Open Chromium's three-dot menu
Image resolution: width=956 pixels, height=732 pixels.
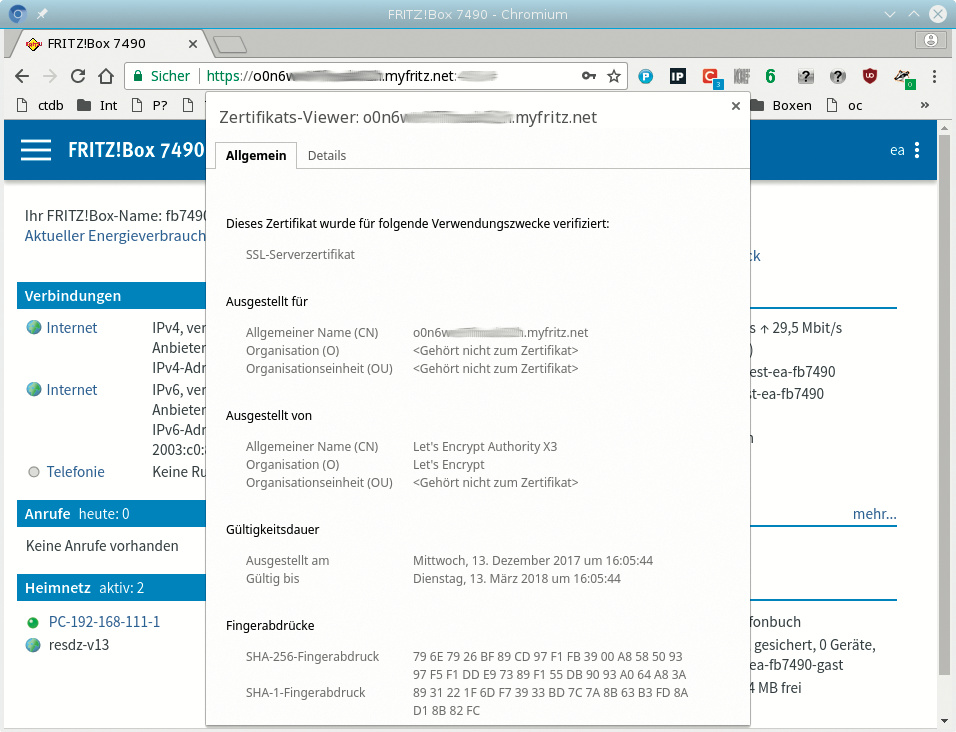coord(934,76)
